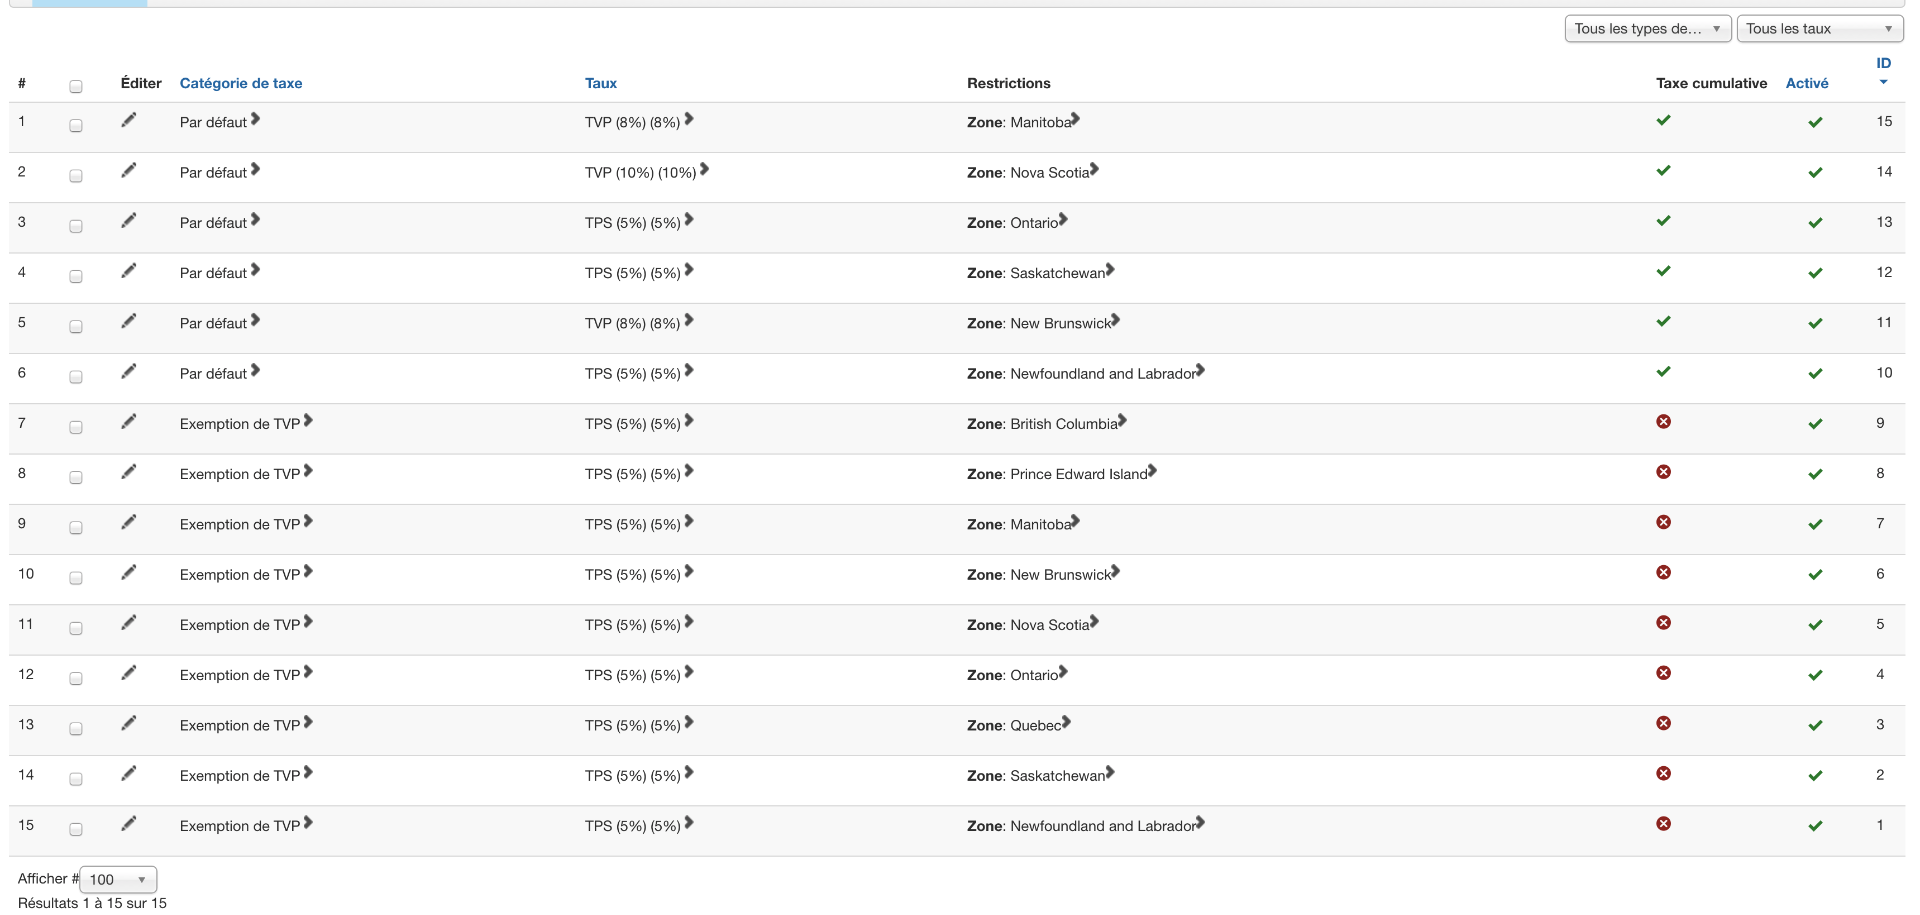Click the cumulative tax checkmark for Nova Scotia TVP (10%)

1663,171
